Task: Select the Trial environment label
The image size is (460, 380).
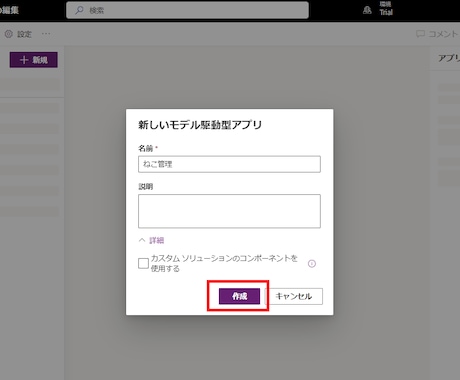Action: coord(386,12)
